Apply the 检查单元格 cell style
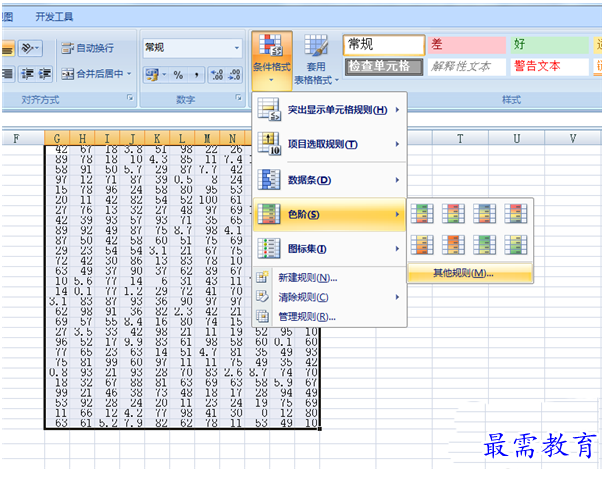 pos(384,66)
